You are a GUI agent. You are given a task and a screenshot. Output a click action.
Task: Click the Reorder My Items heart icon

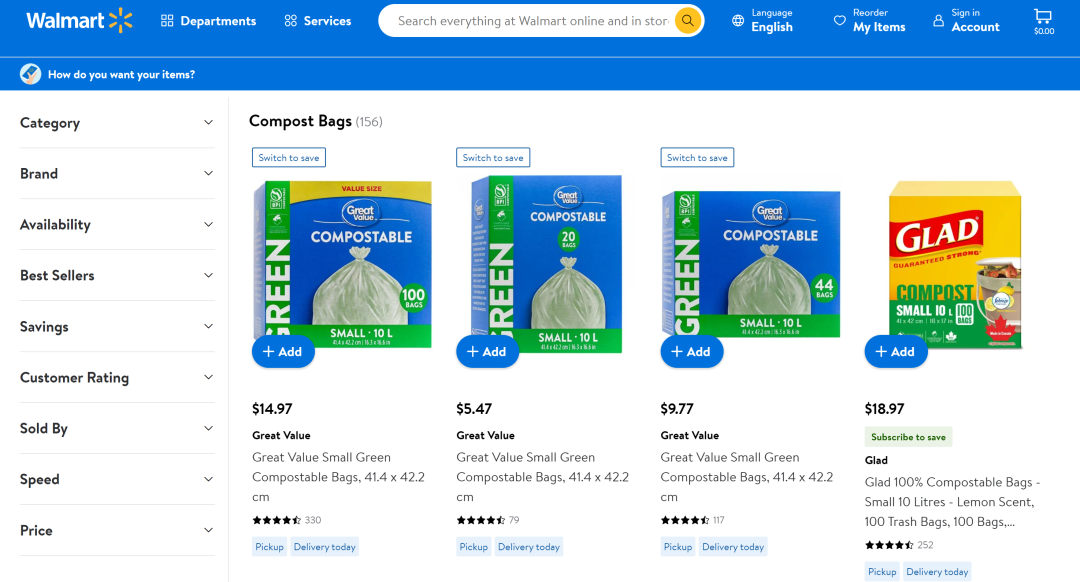[839, 21]
